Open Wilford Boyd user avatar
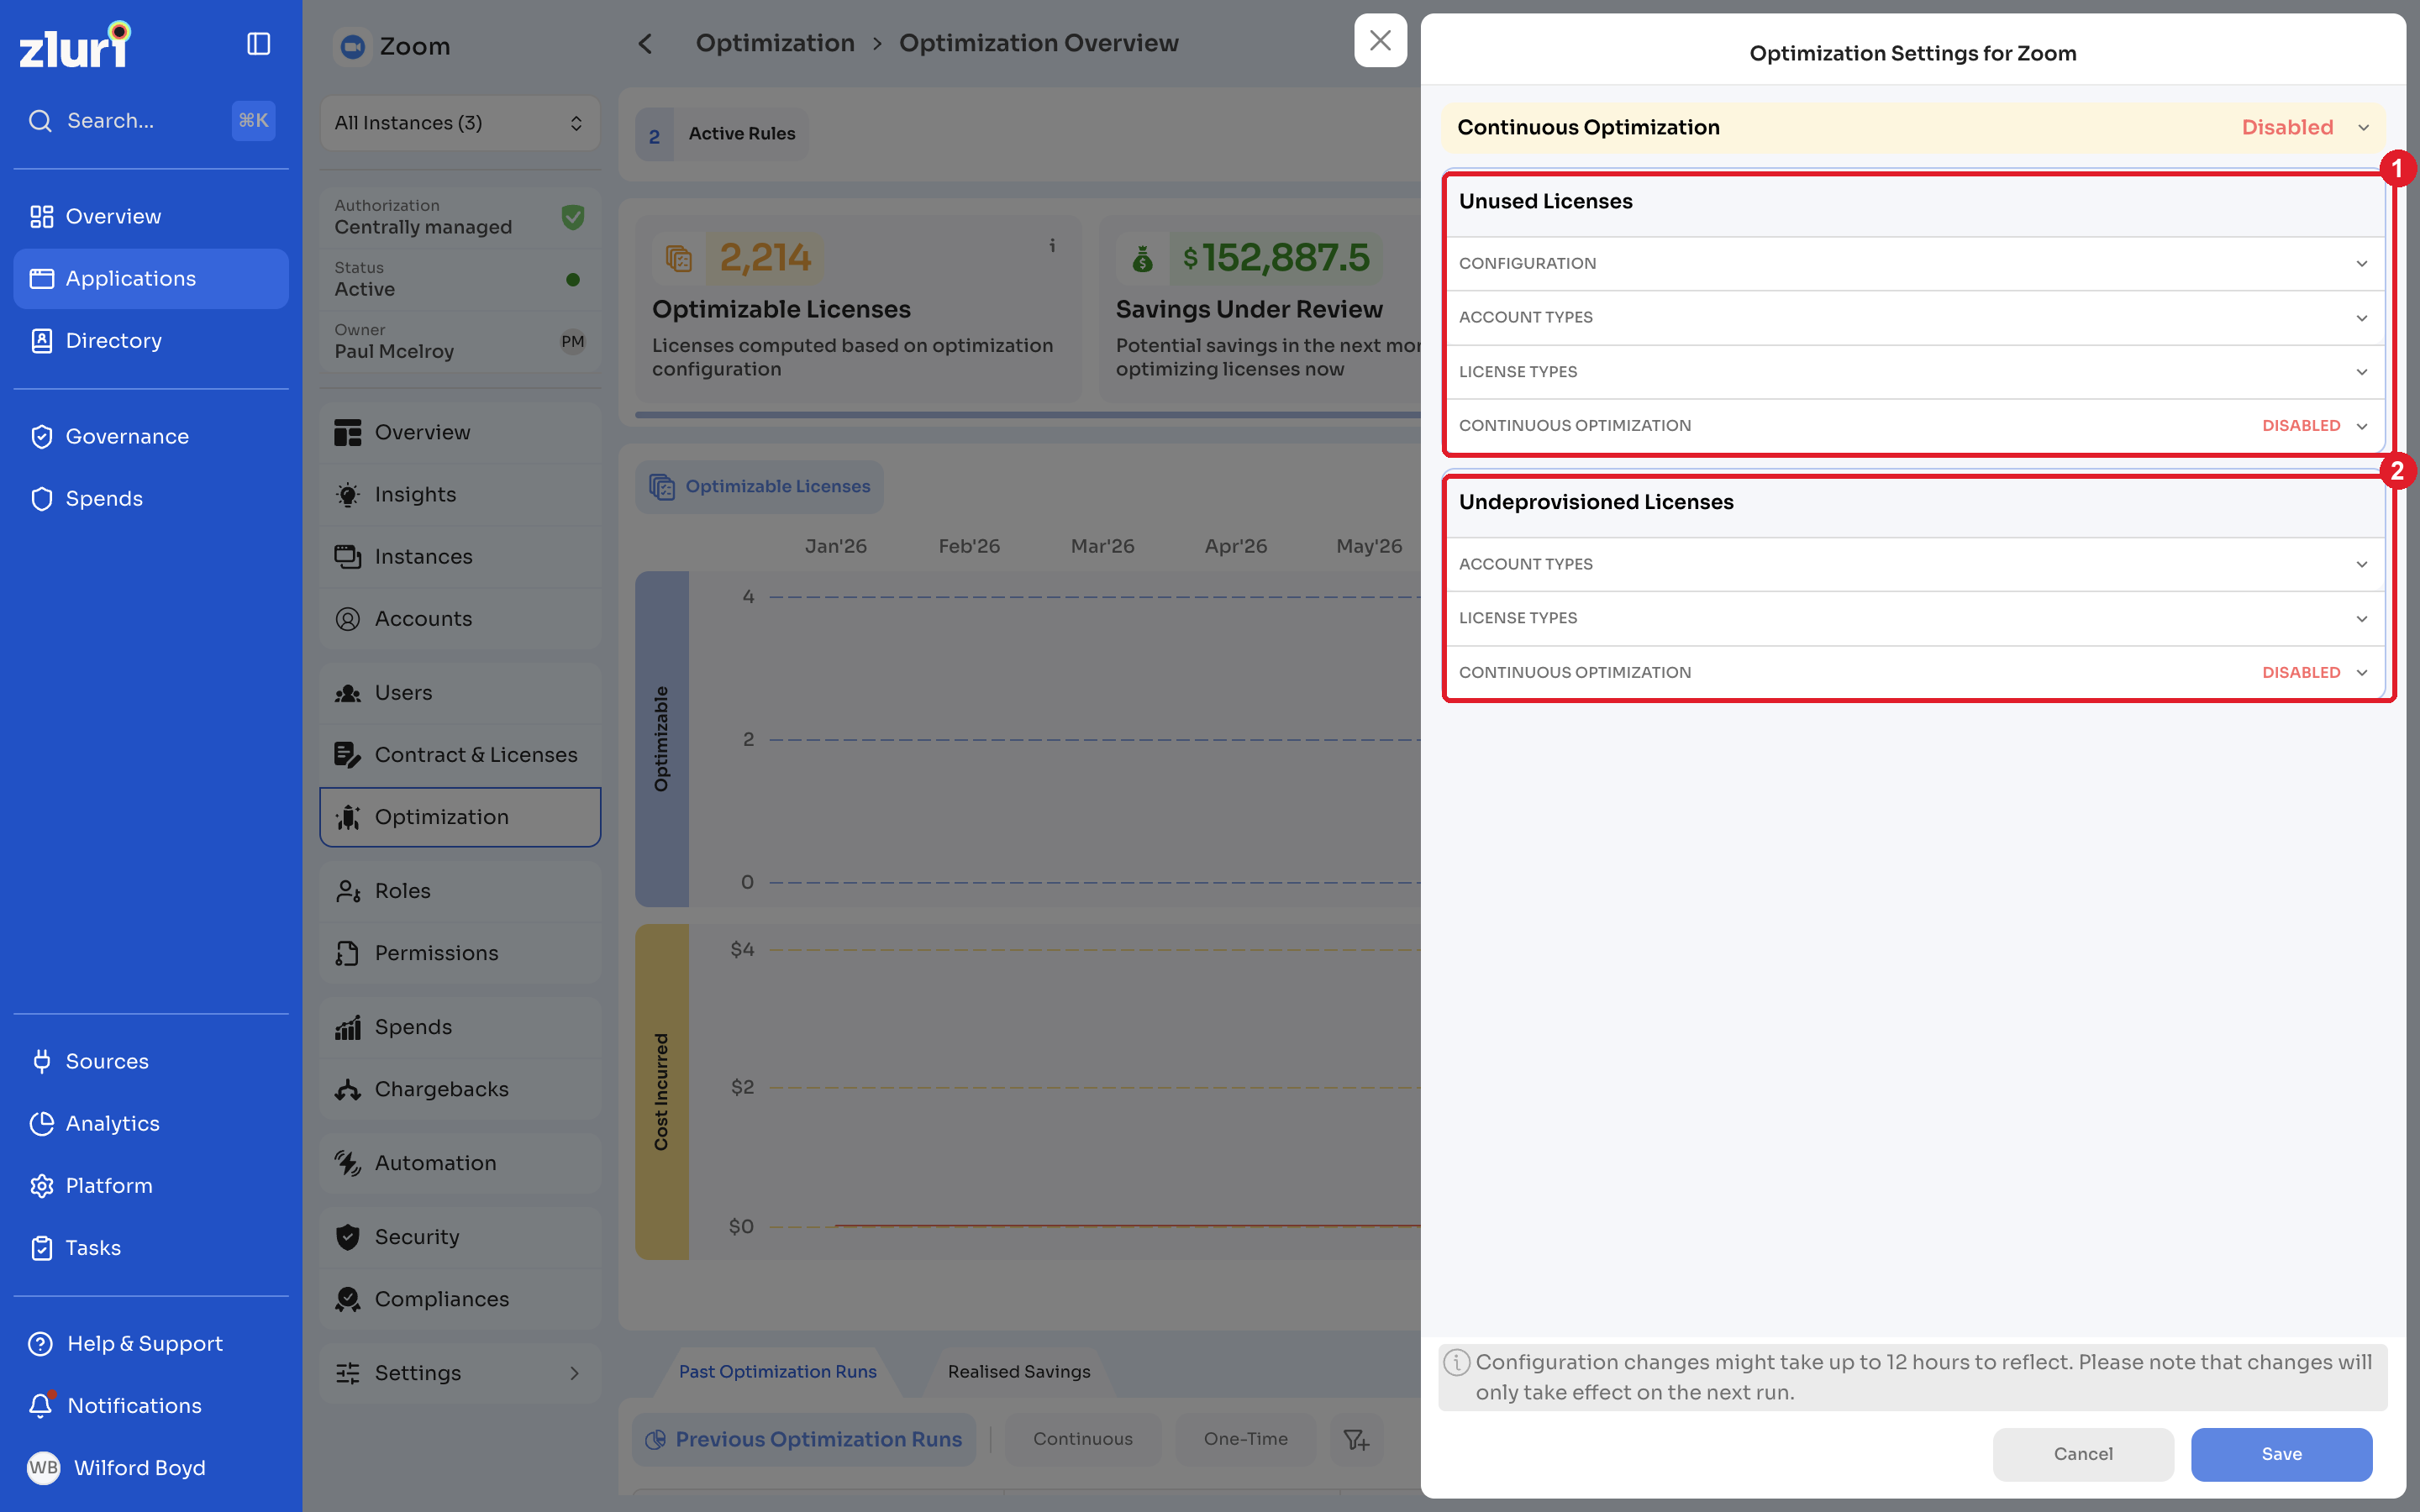The image size is (2420, 1512). pos(43,1467)
